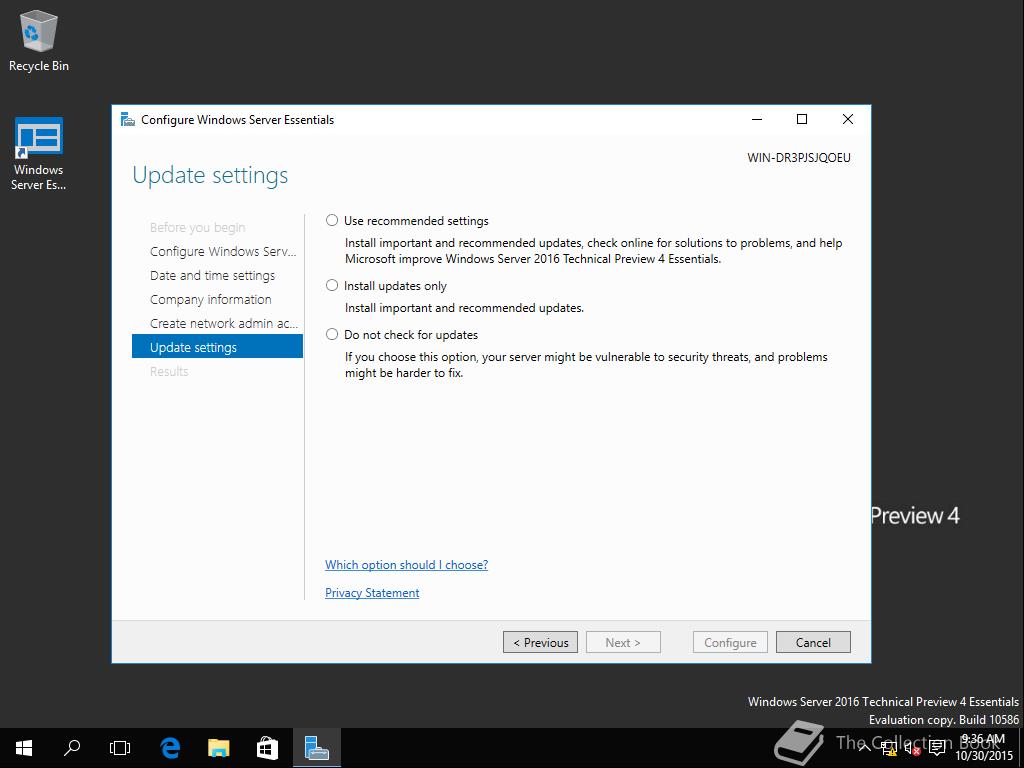This screenshot has height=768, width=1024.
Task: Open the muted volume tray icon
Action: pyautogui.click(x=912, y=748)
